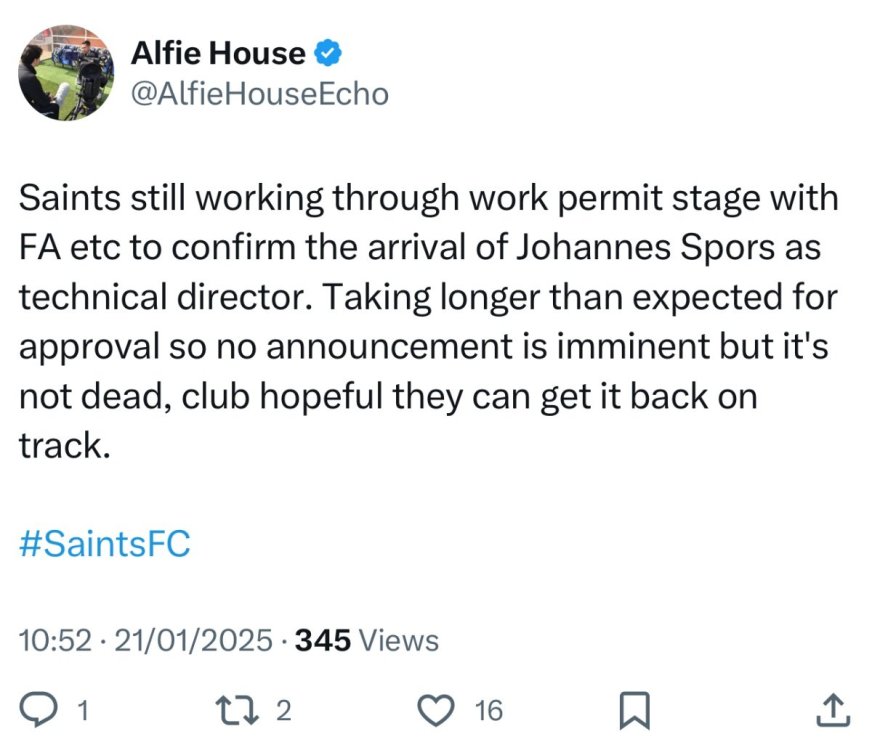The width and height of the screenshot is (872, 750).
Task: Click the word 'track.' ending the tweet
Action: tap(63, 445)
